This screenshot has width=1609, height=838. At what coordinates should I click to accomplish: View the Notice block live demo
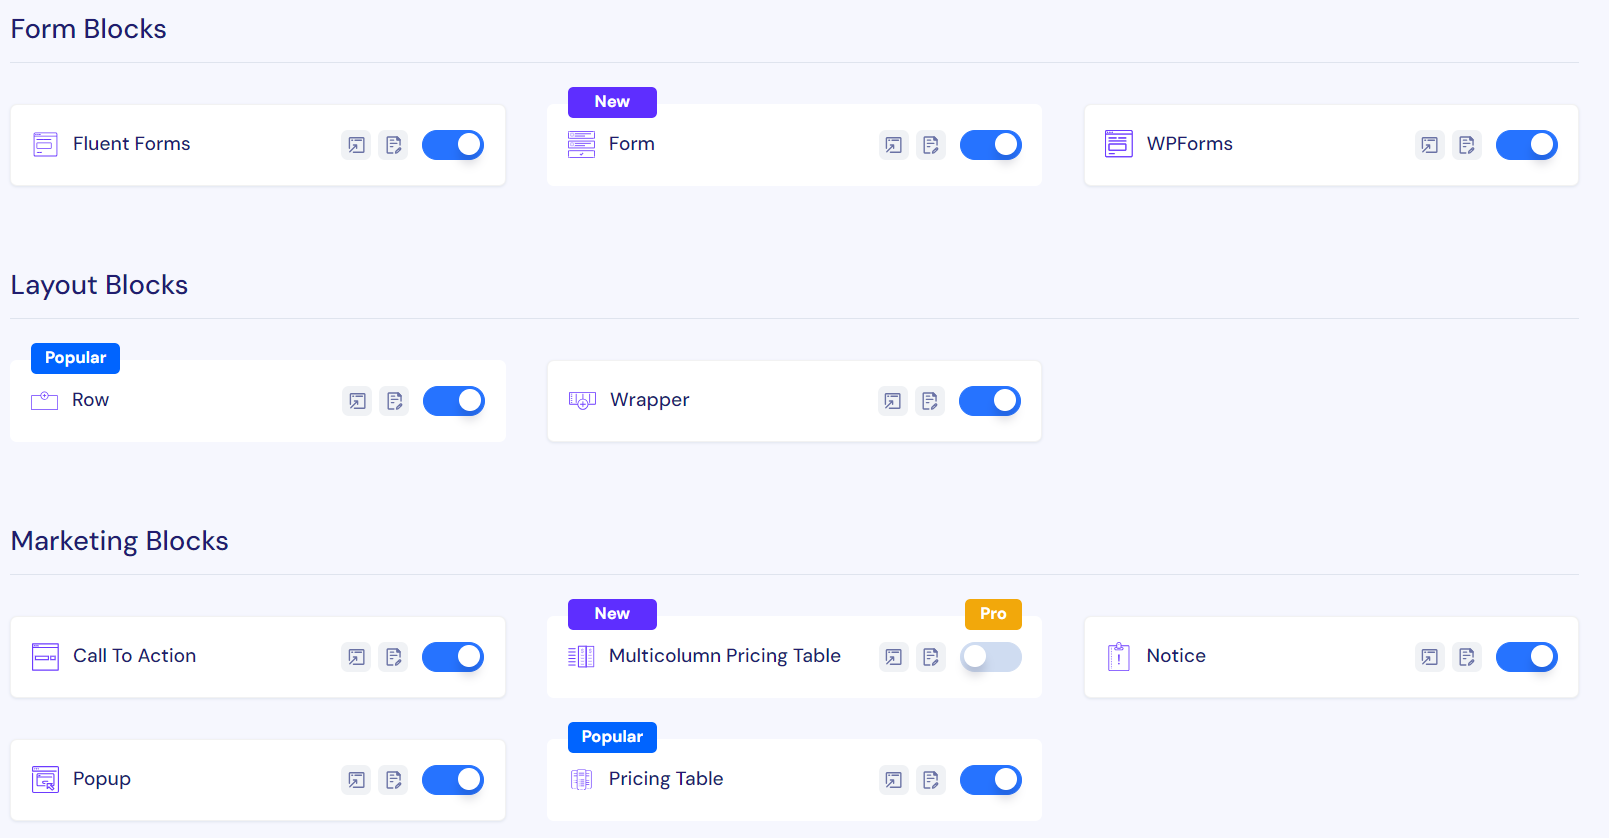(x=1429, y=657)
